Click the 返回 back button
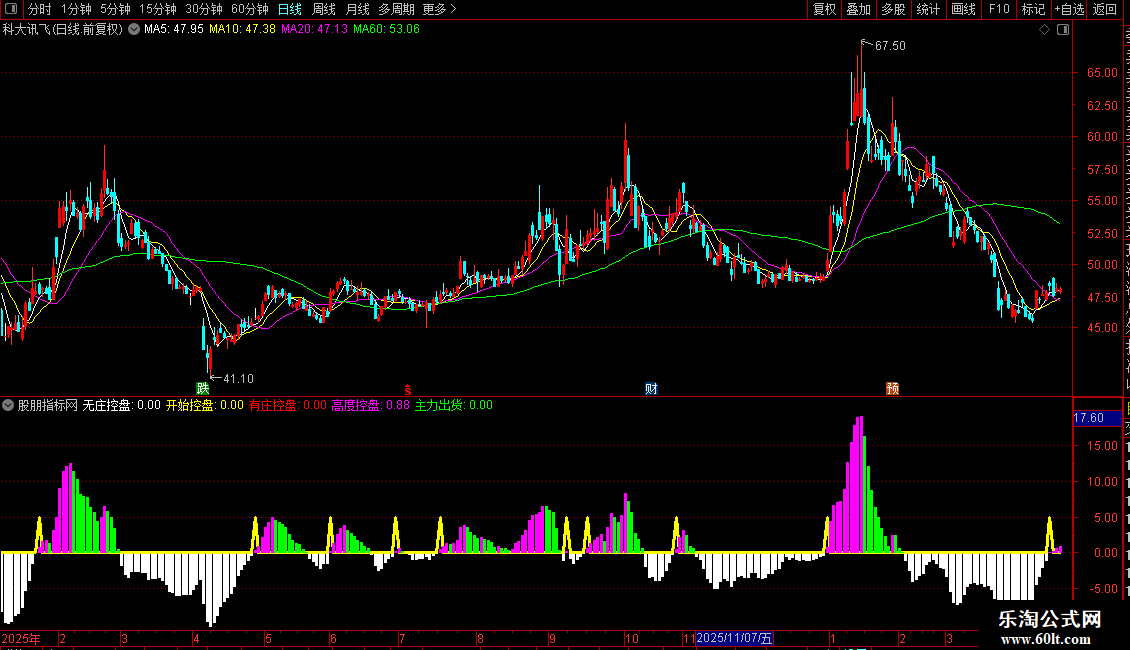 1105,9
